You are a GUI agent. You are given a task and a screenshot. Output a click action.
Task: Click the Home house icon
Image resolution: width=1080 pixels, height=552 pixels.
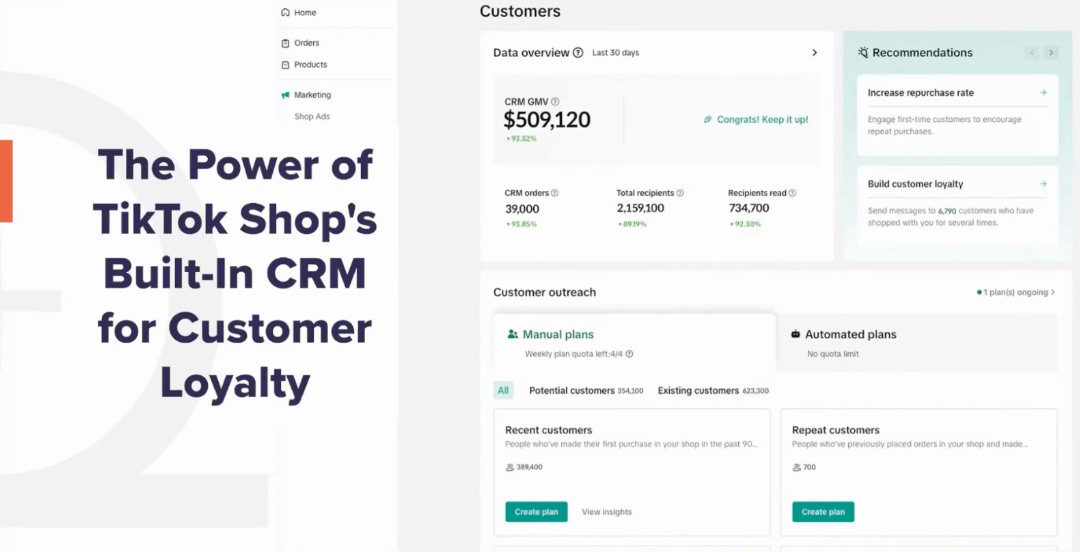(x=285, y=12)
